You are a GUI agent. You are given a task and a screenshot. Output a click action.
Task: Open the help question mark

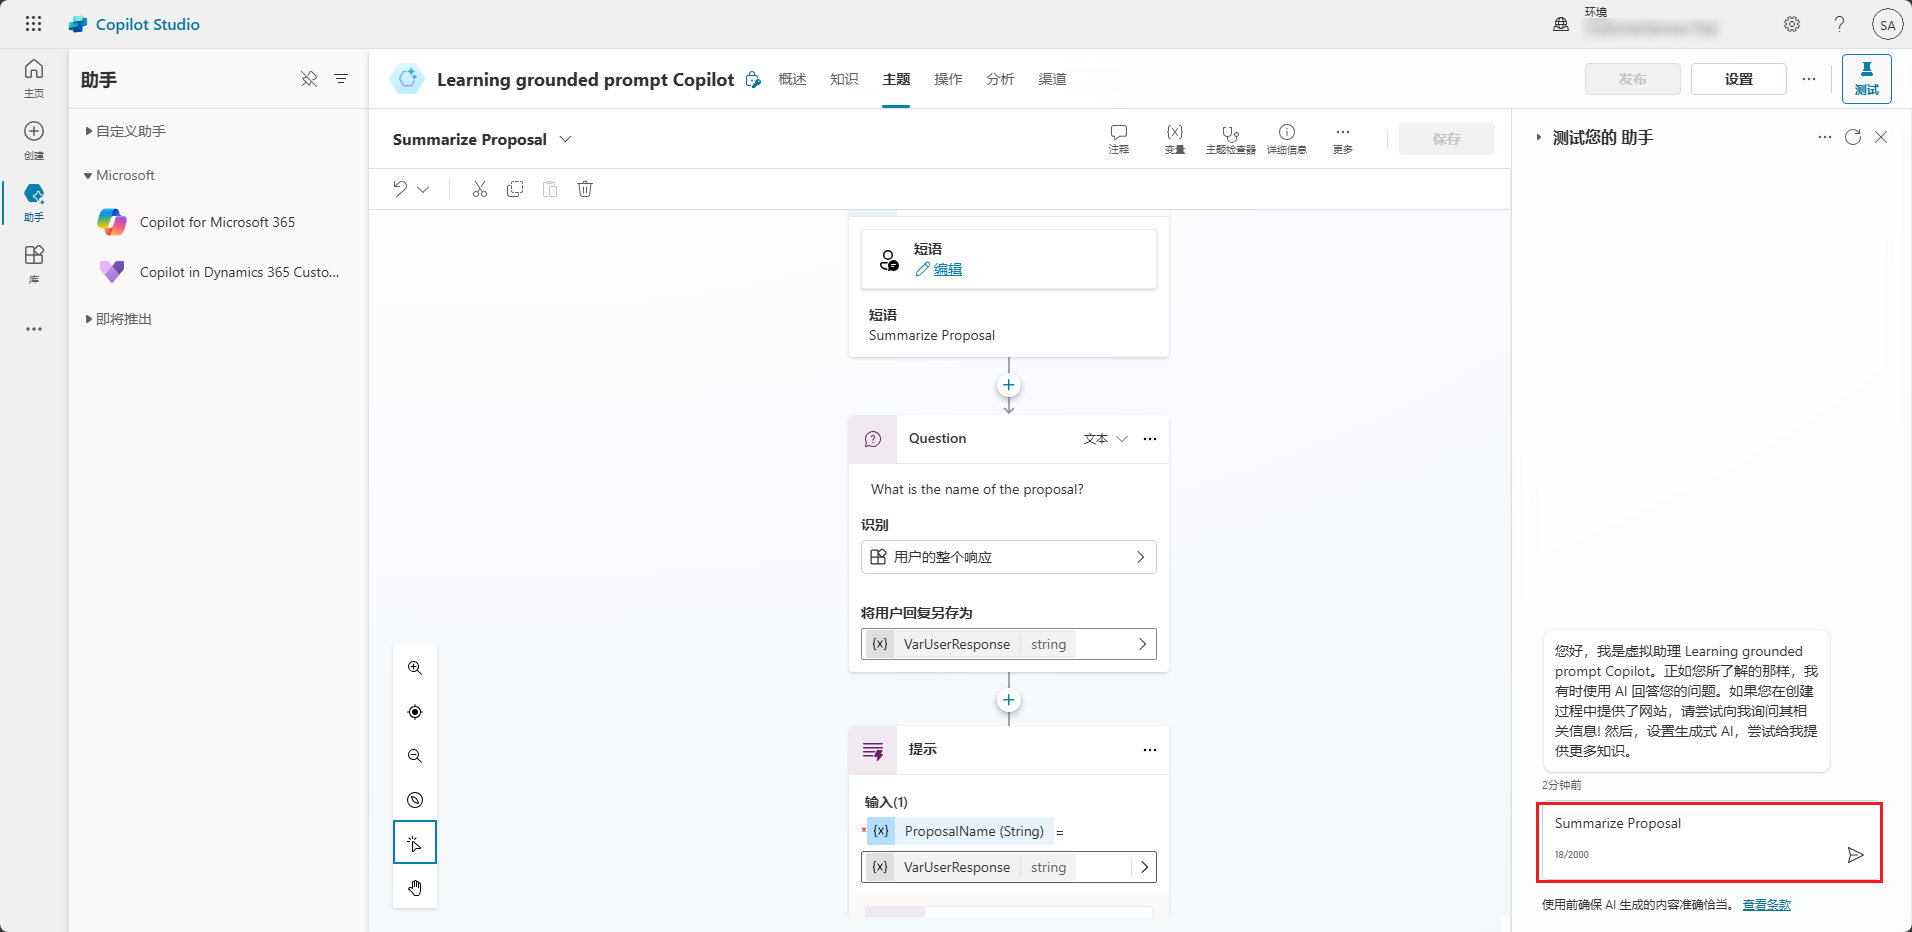pos(1839,24)
